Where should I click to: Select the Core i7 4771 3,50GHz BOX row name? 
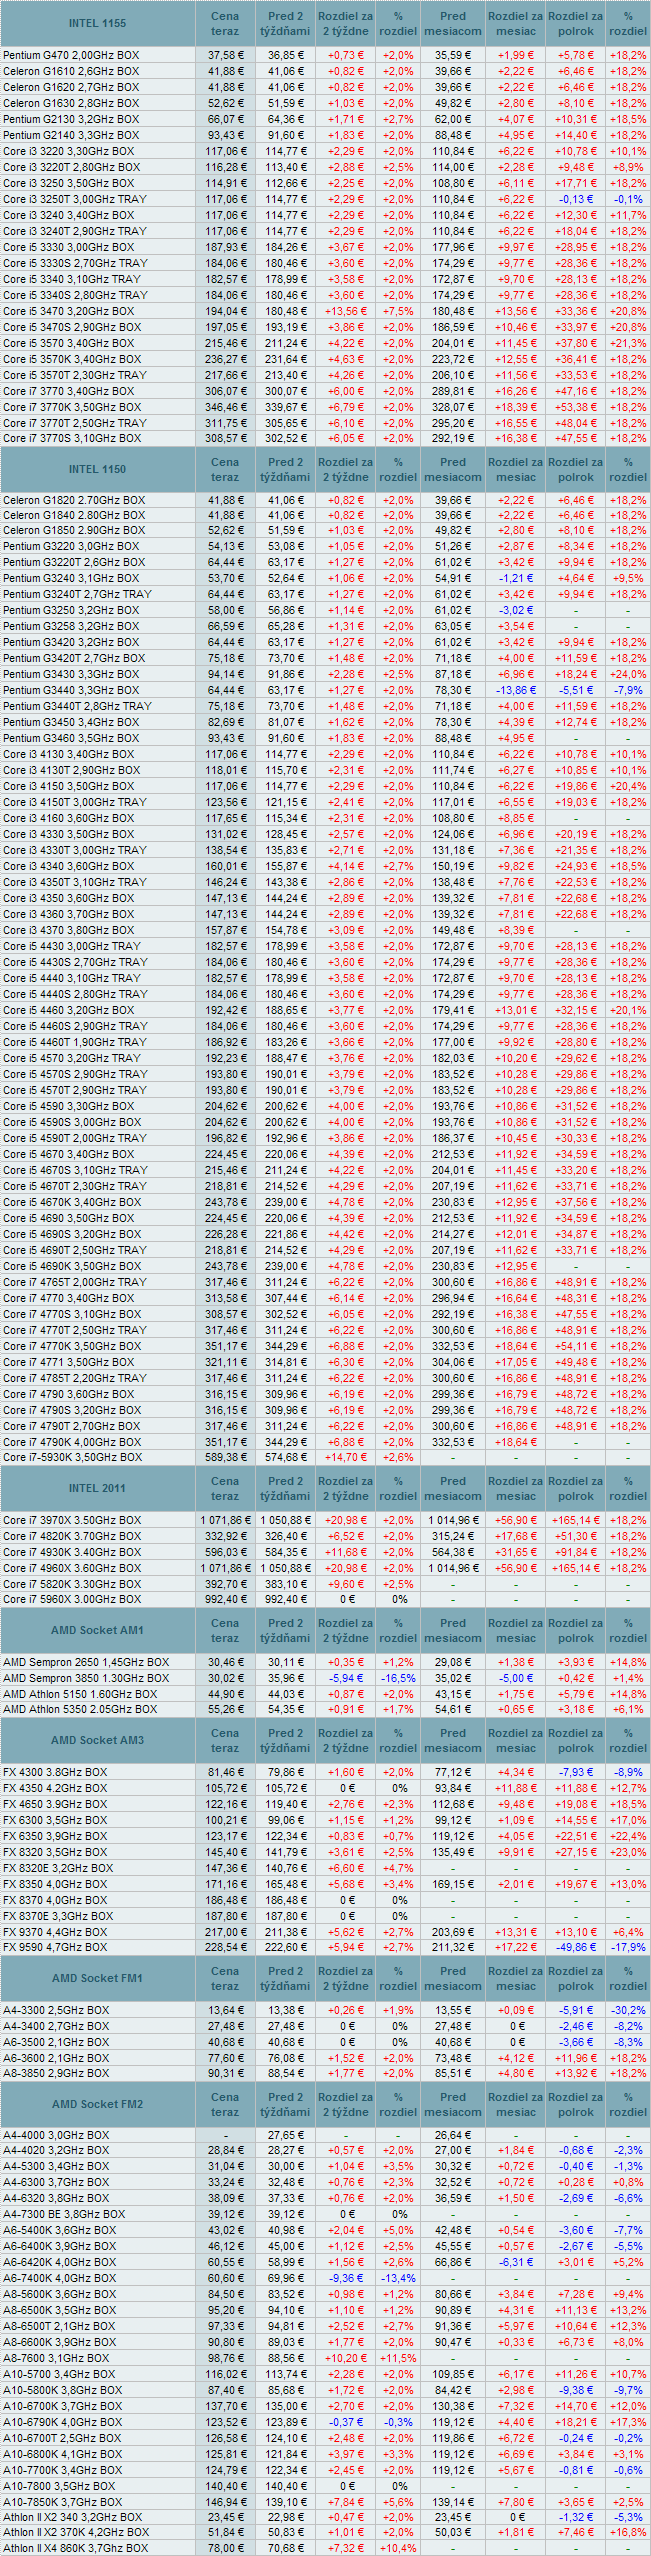(68, 1362)
